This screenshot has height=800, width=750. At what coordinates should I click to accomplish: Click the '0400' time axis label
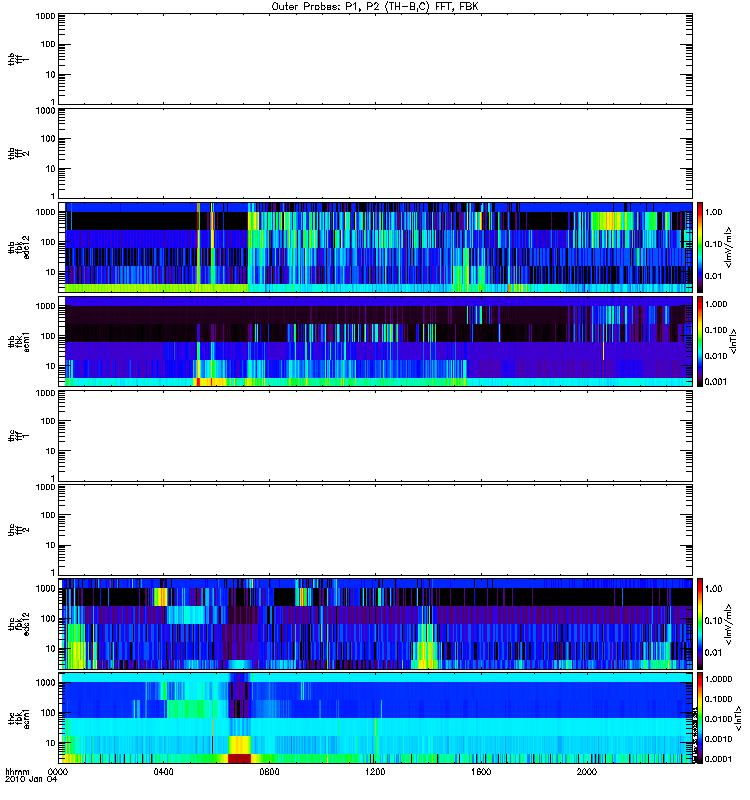tap(163, 771)
